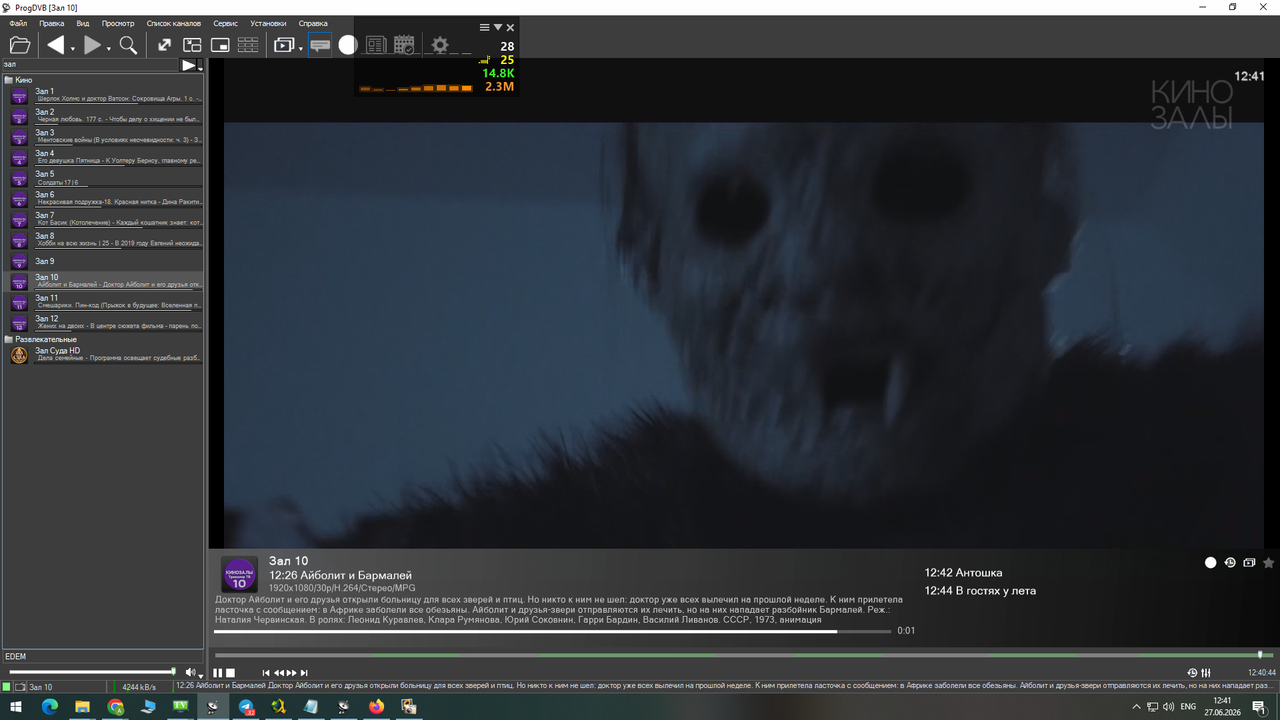Open the scheduler calendar icon
This screenshot has width=1280, height=720.
404,45
